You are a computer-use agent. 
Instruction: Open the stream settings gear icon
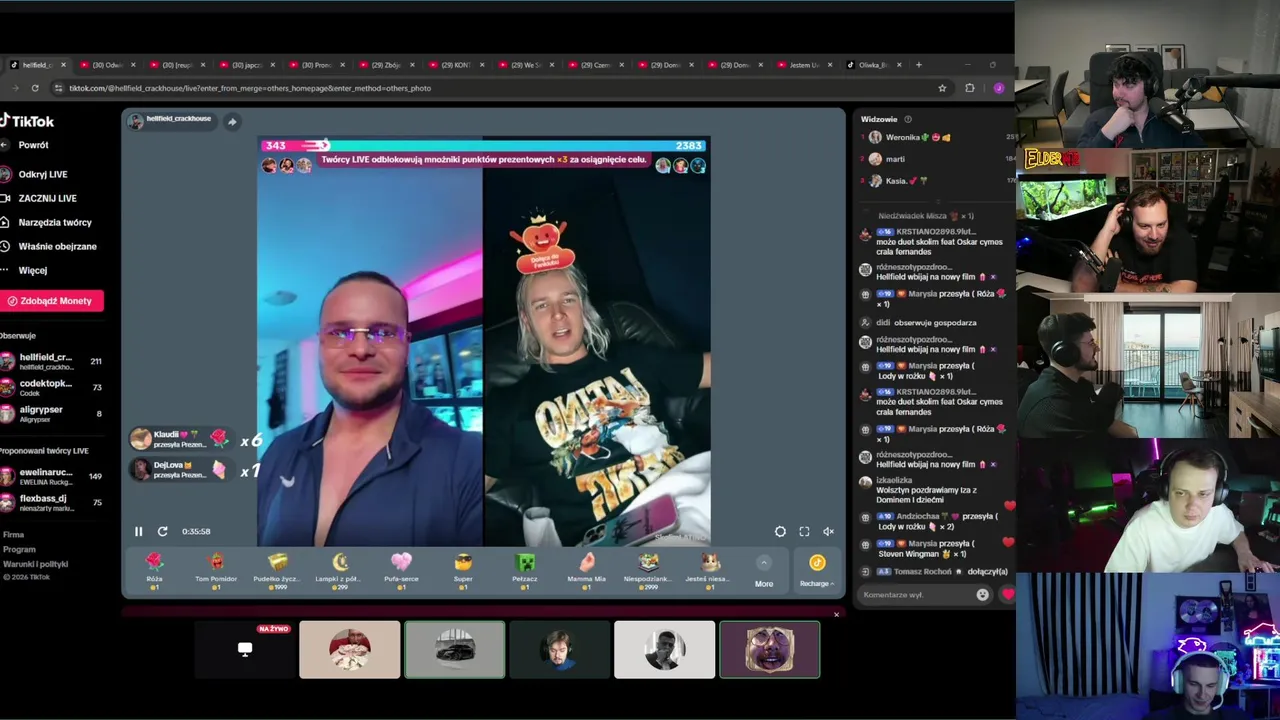pyautogui.click(x=780, y=531)
